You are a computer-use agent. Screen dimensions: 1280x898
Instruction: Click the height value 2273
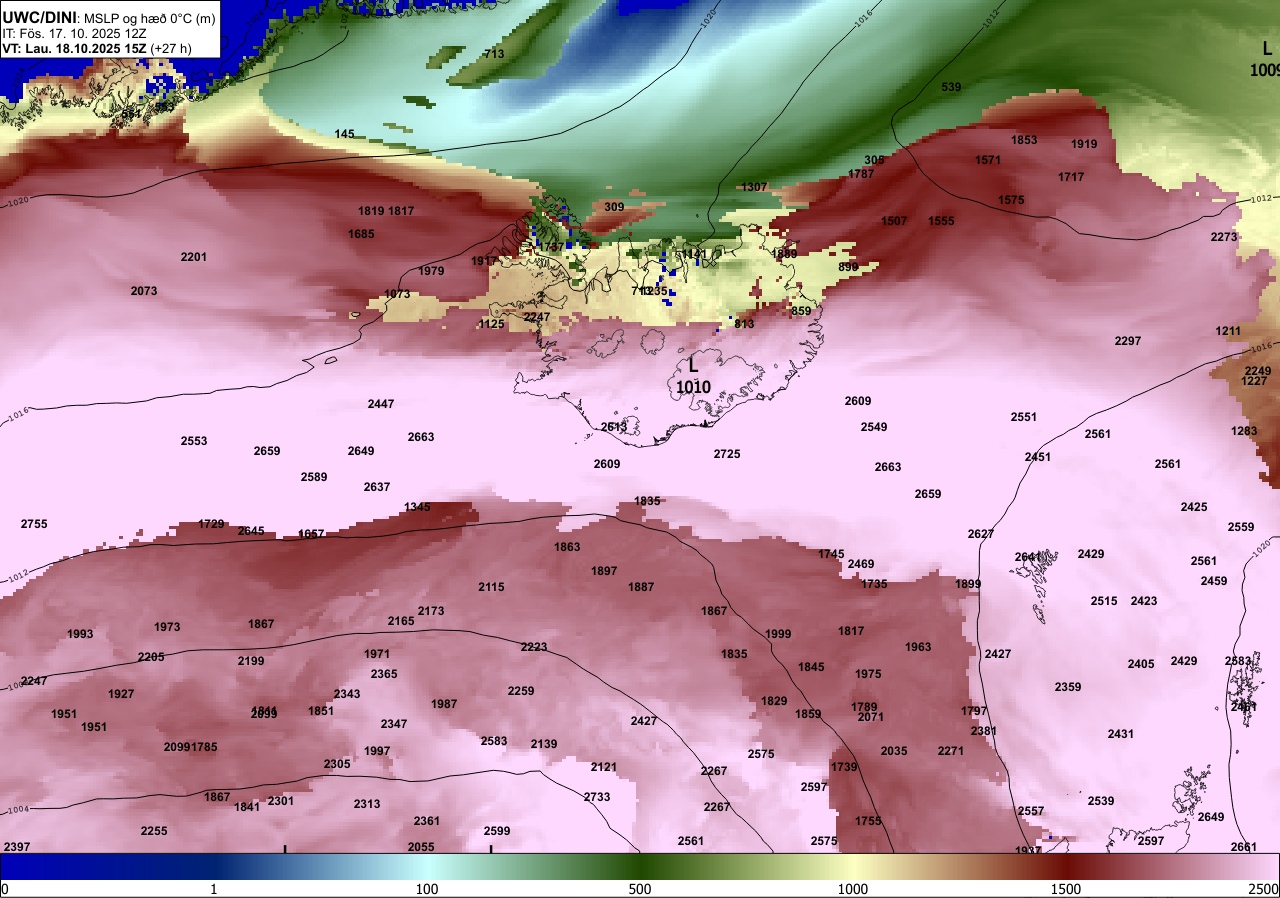[1224, 237]
